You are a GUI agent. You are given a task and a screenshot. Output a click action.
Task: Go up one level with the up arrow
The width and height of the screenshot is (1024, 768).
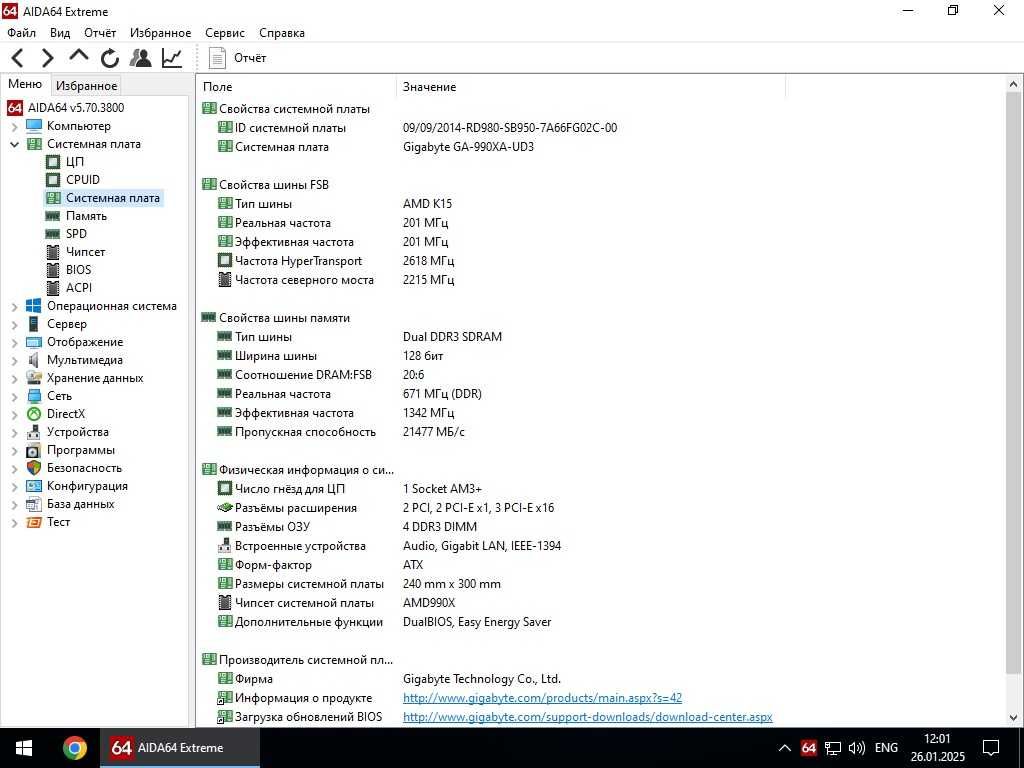(x=79, y=56)
